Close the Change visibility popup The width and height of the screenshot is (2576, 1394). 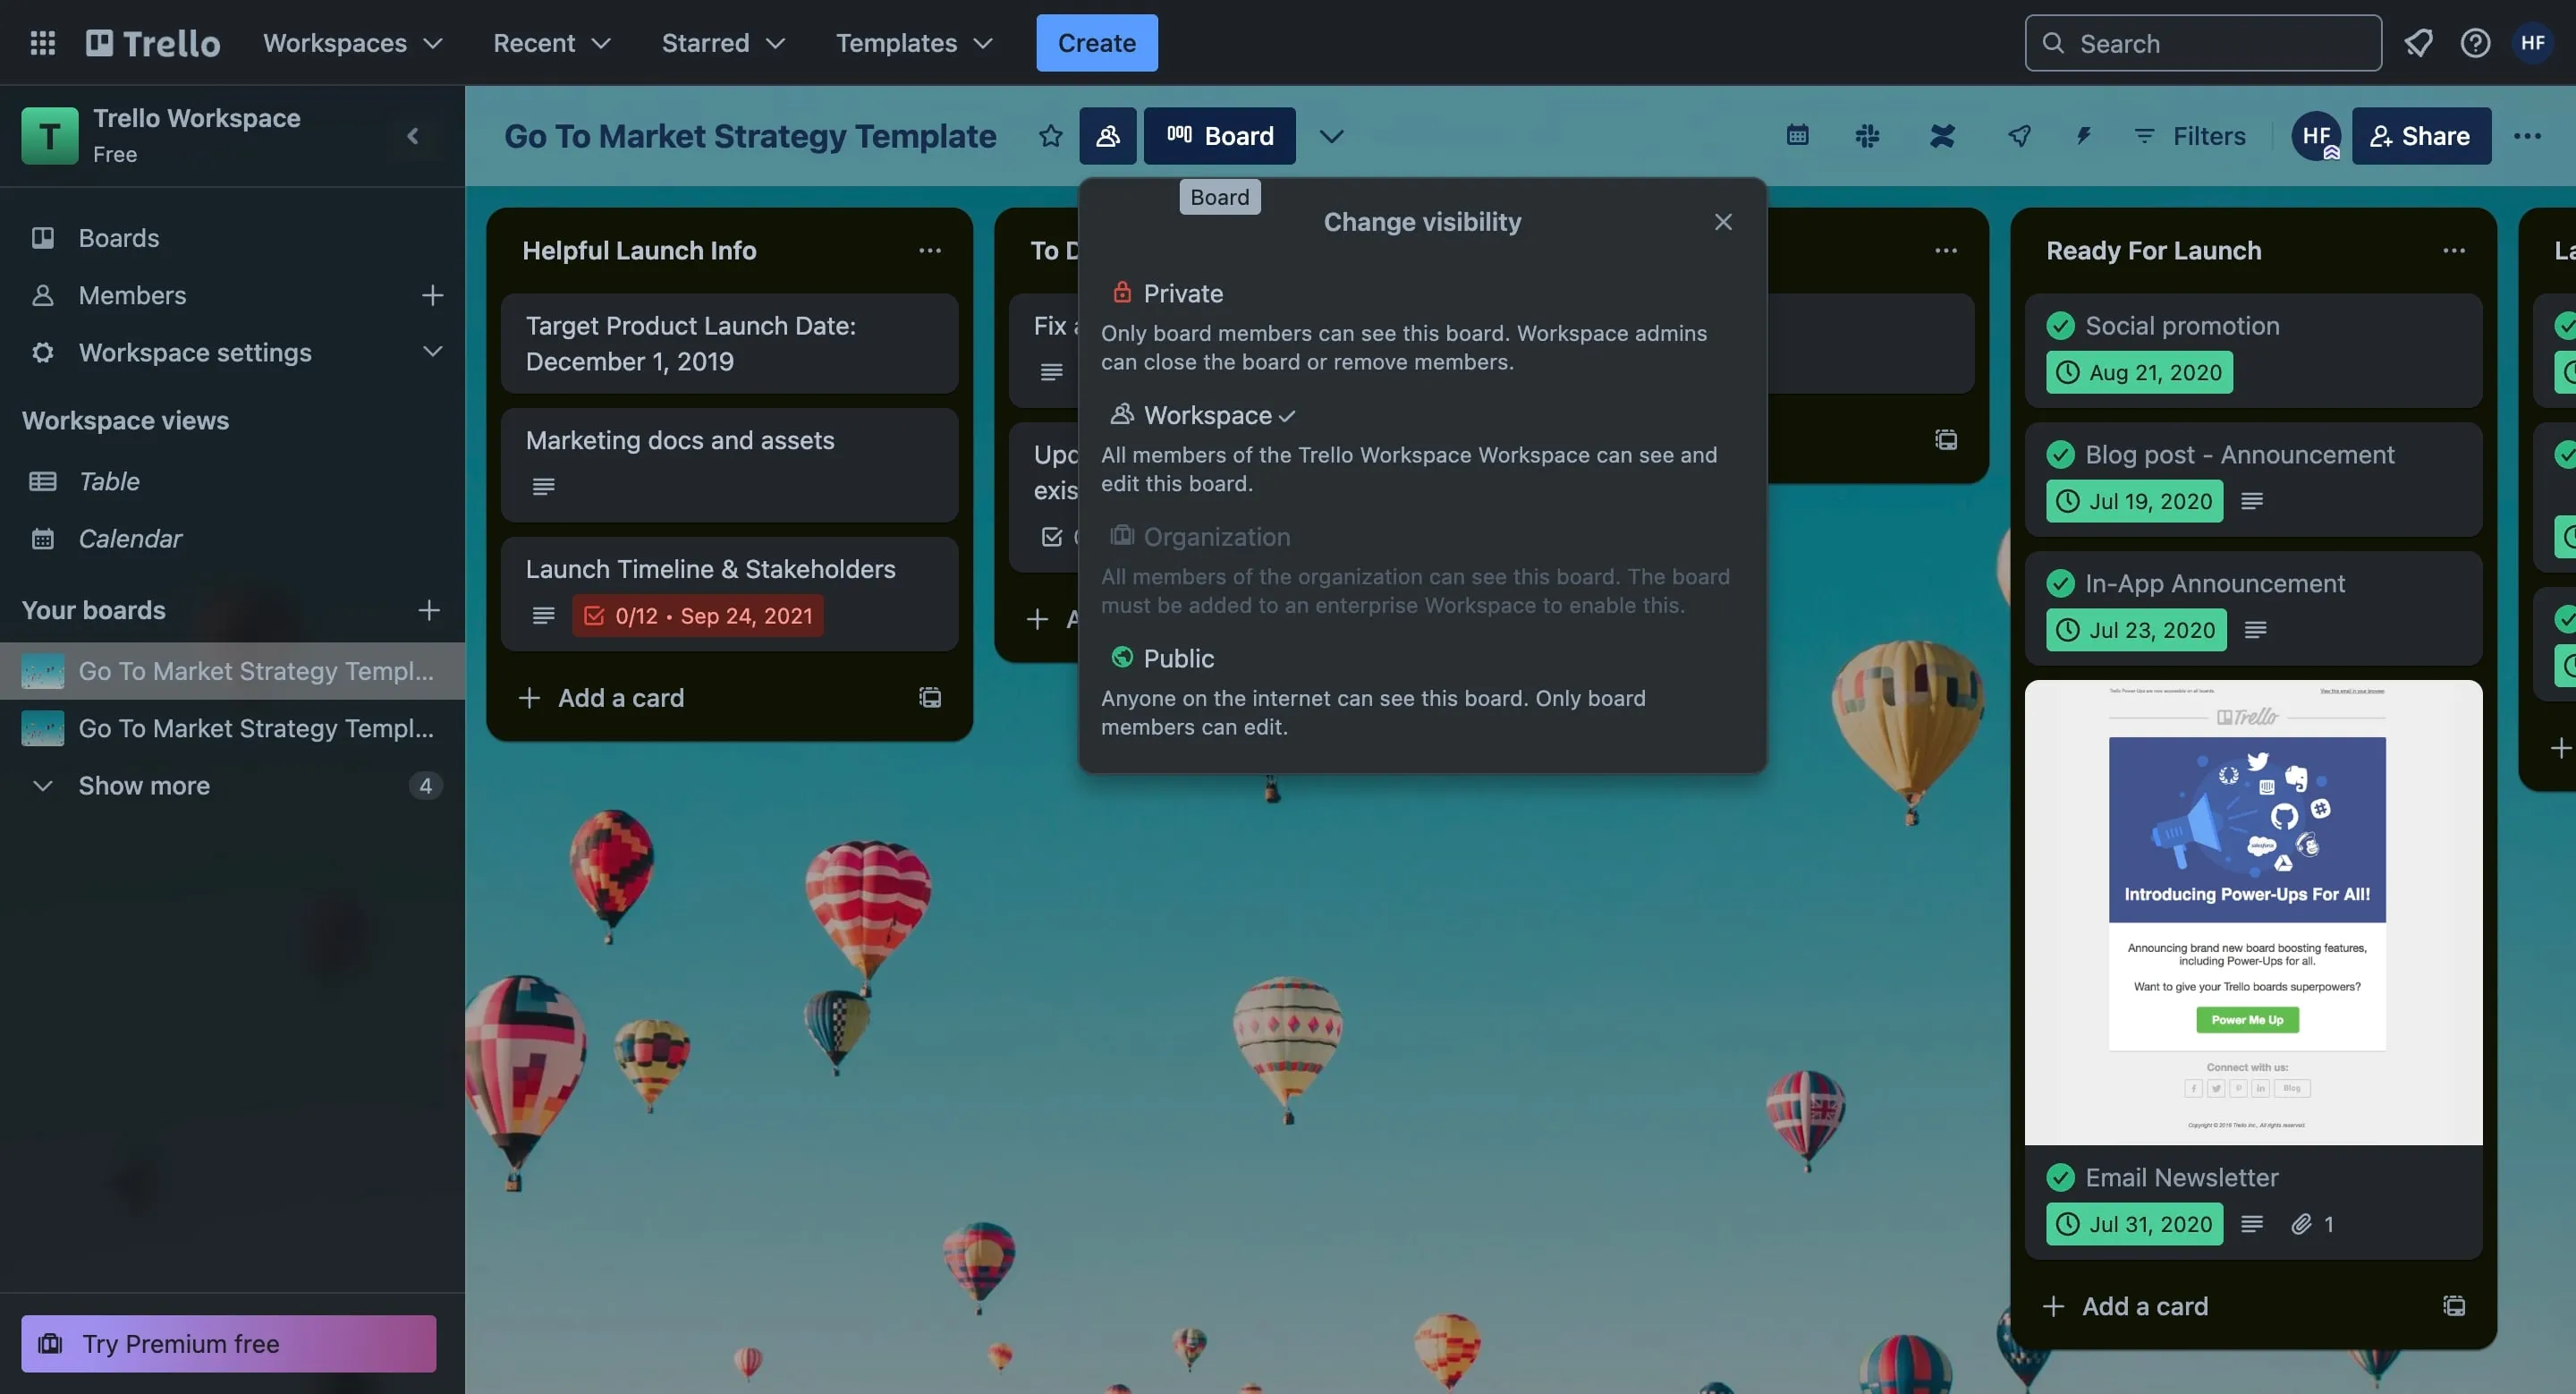coord(1722,222)
